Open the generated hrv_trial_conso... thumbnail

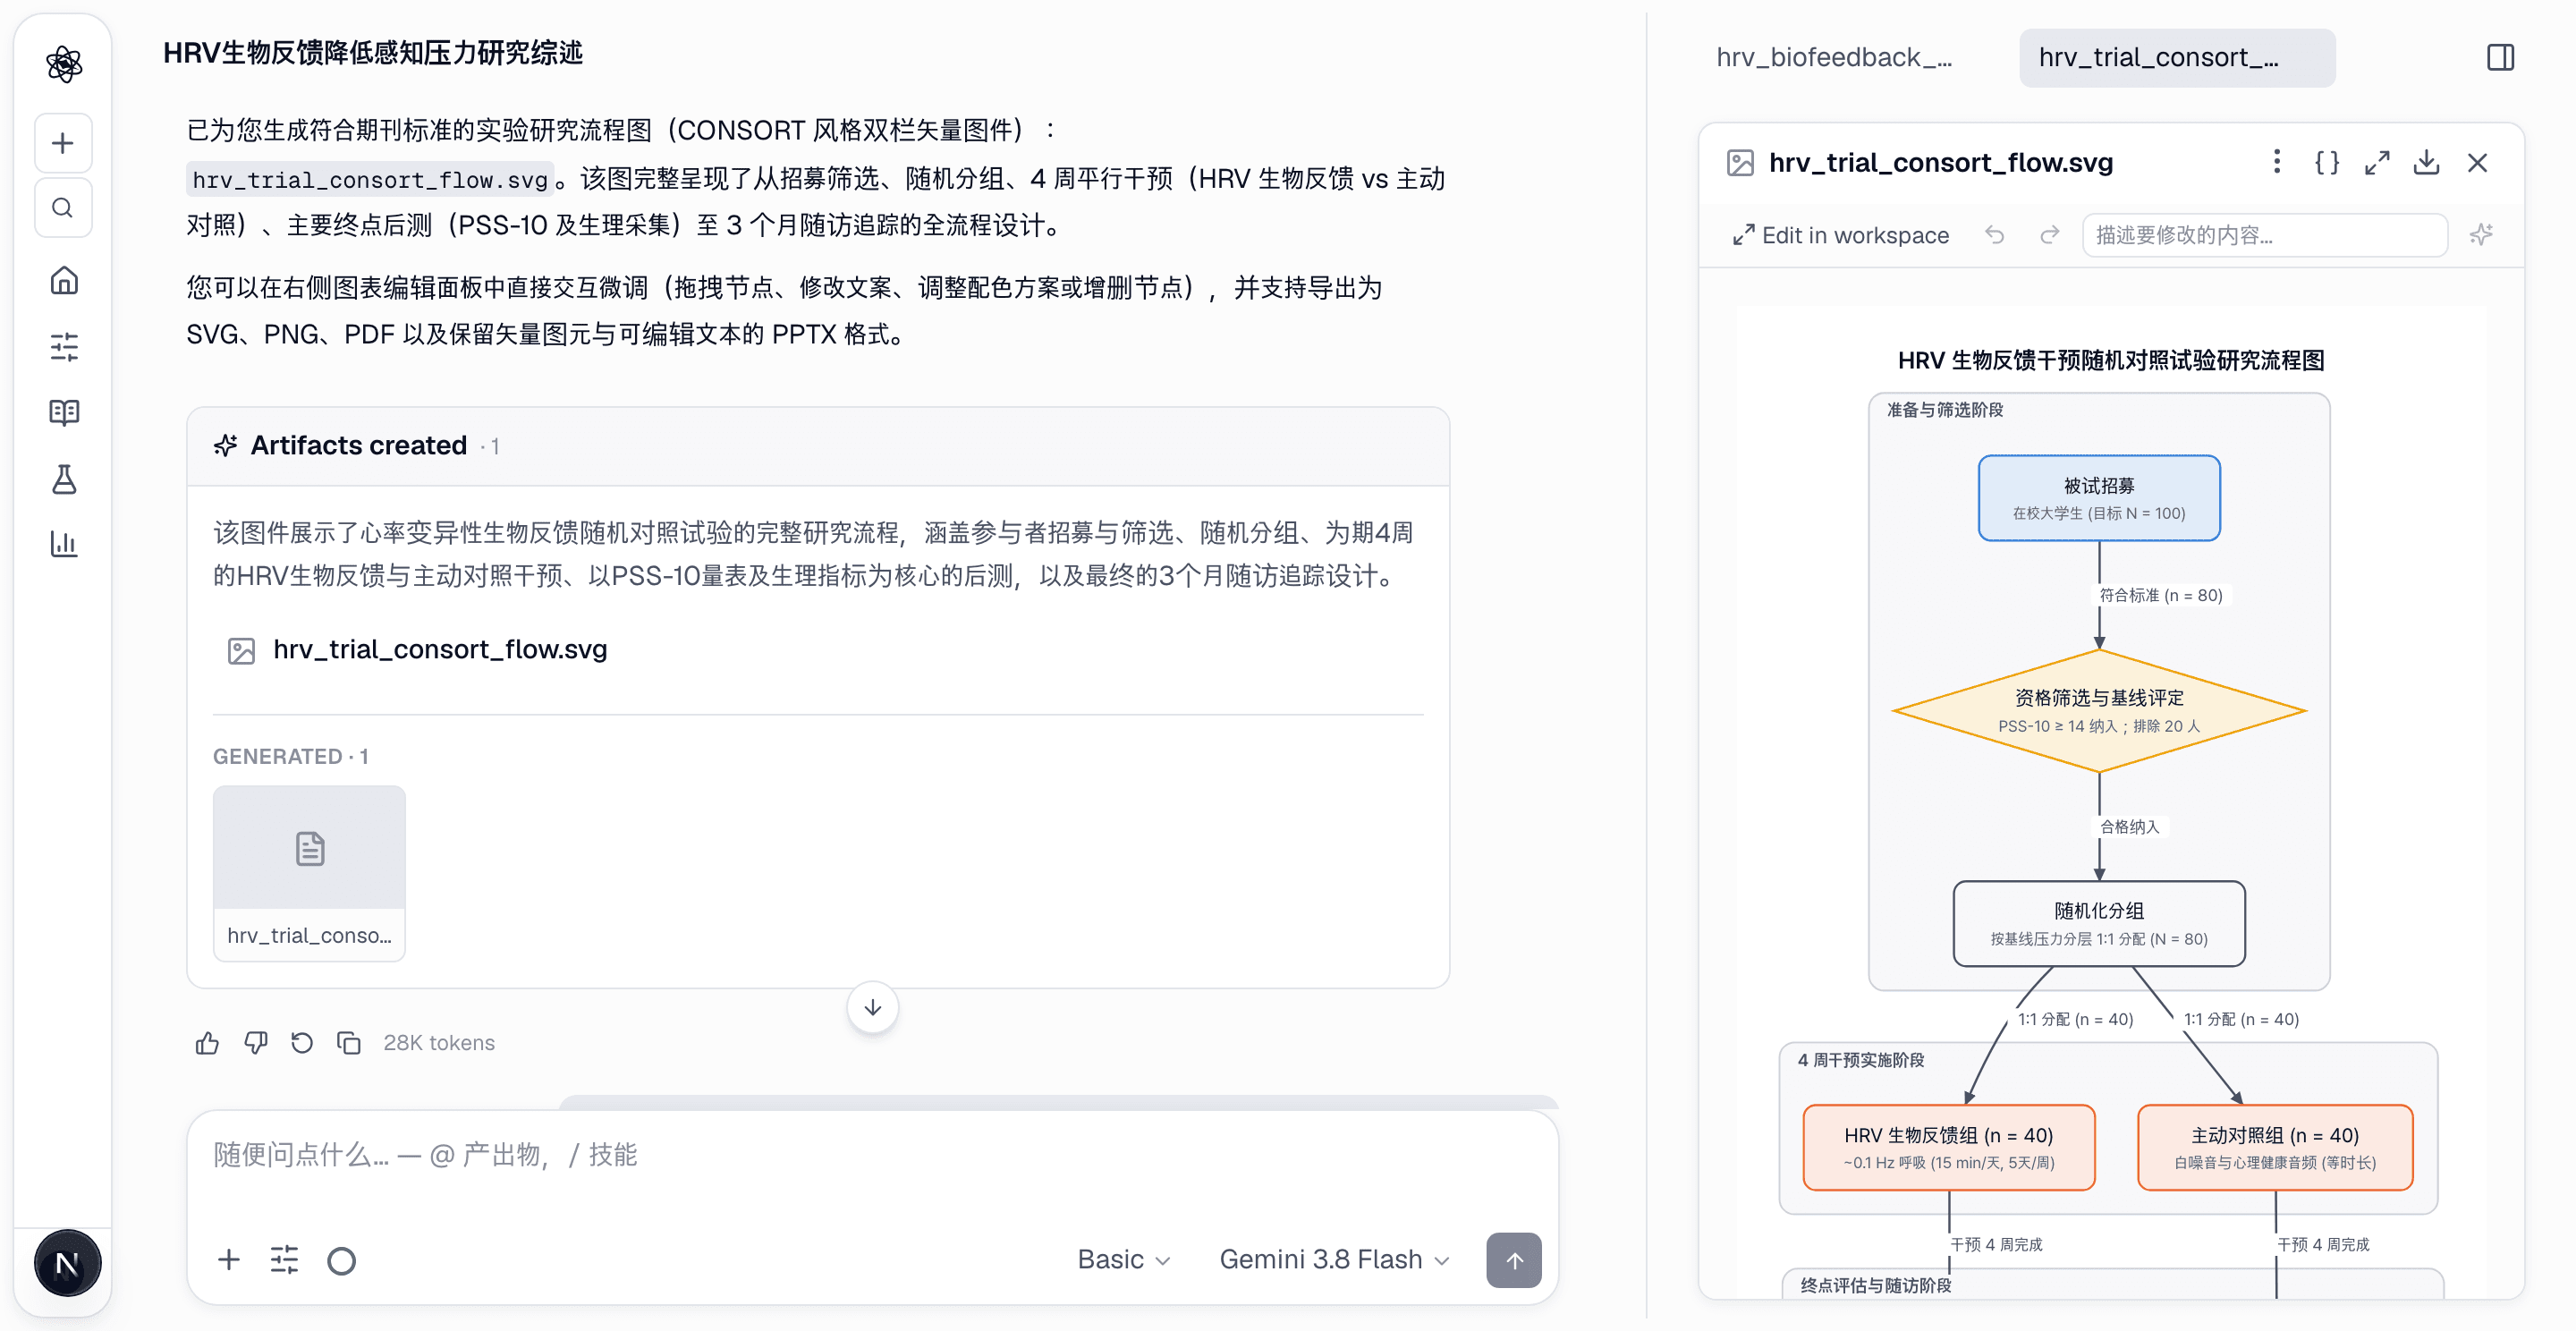(309, 873)
